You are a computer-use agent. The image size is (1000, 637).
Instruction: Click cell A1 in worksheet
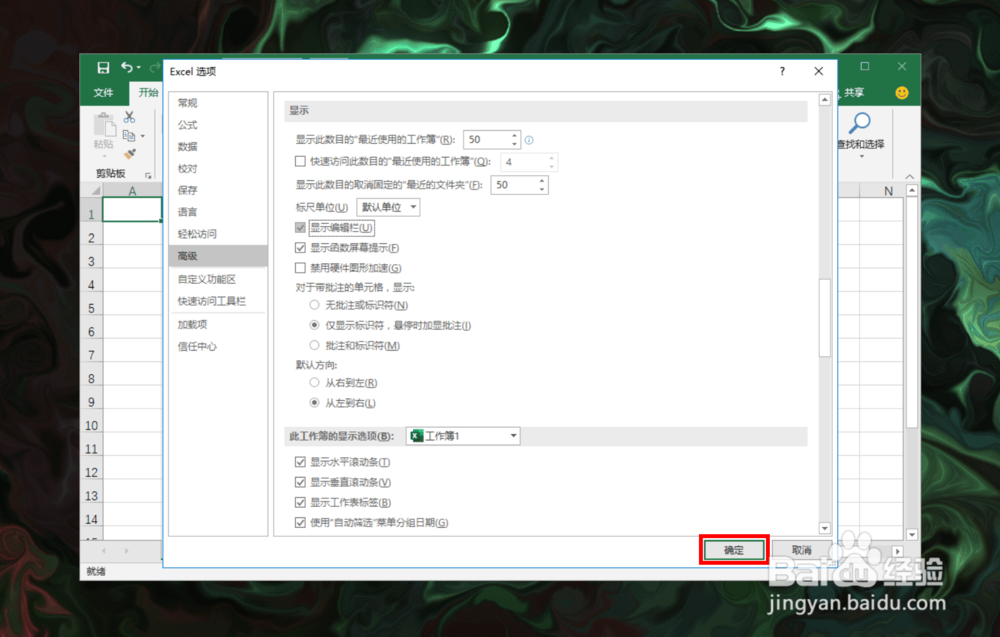pos(132,210)
